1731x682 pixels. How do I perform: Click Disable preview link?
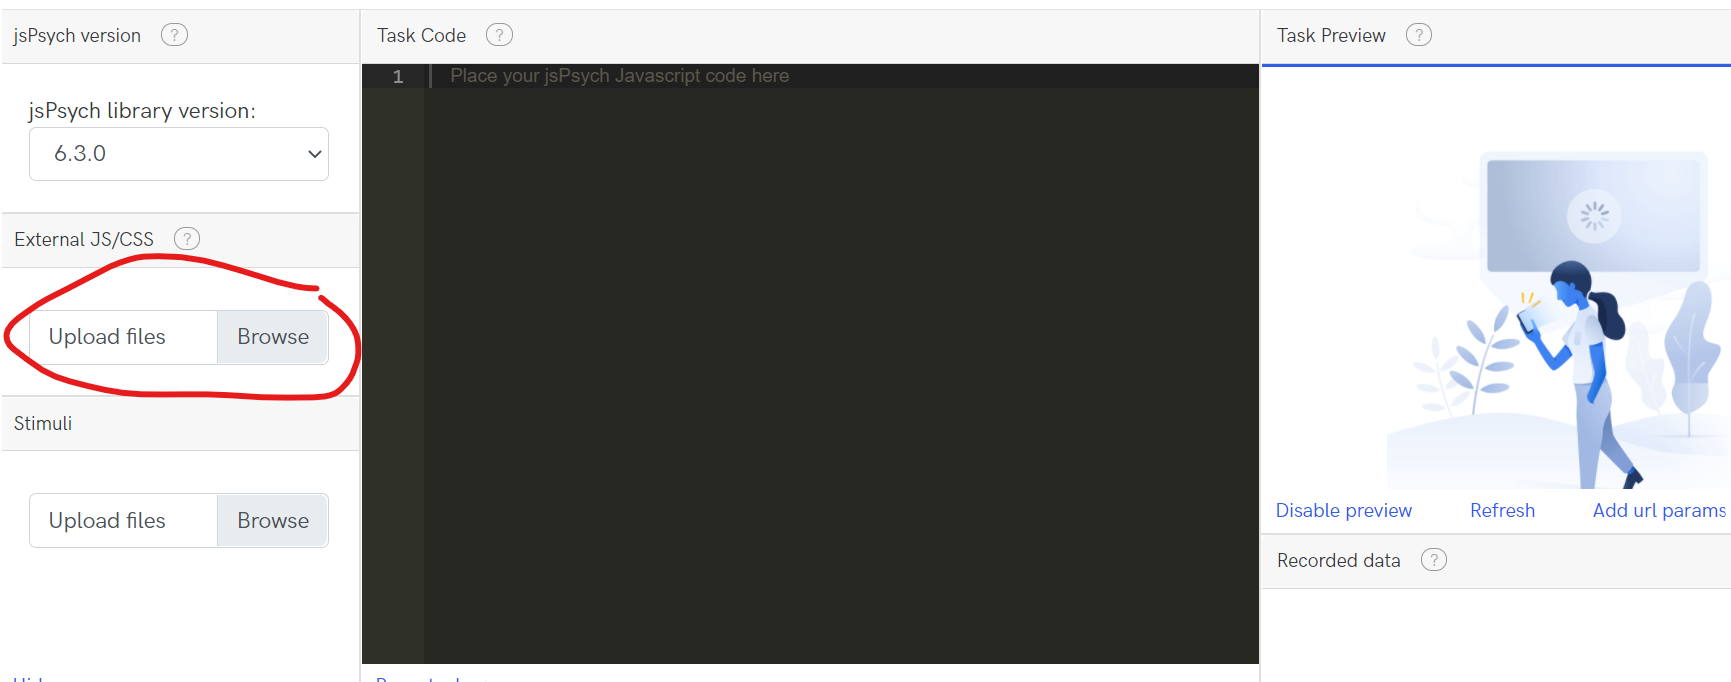(x=1343, y=510)
